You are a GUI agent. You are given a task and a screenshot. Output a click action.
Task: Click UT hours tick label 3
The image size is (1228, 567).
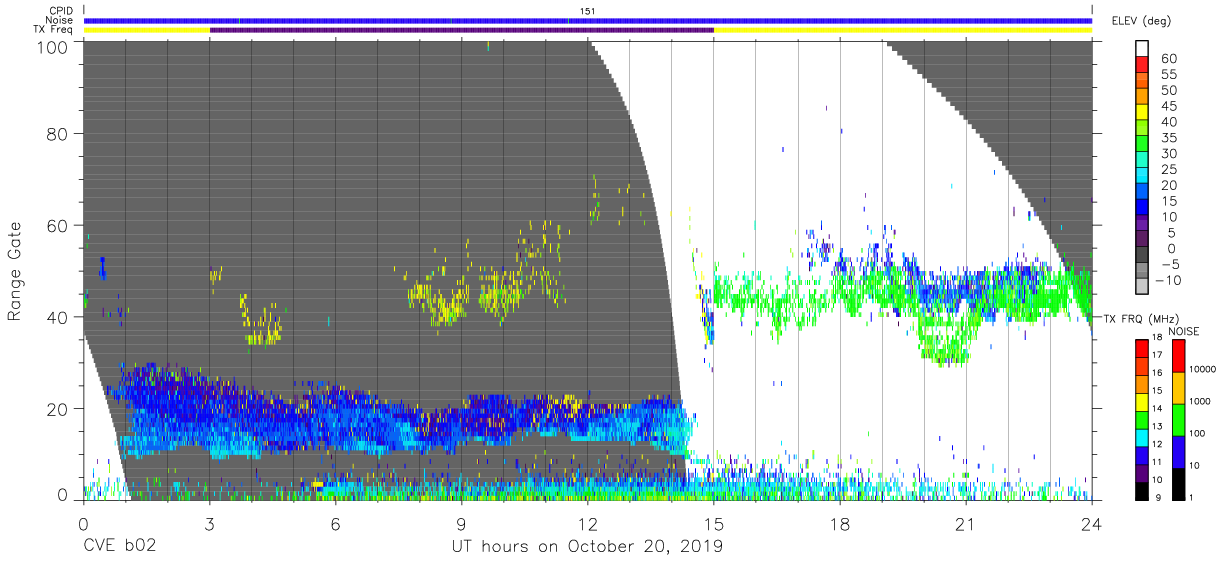click(210, 524)
